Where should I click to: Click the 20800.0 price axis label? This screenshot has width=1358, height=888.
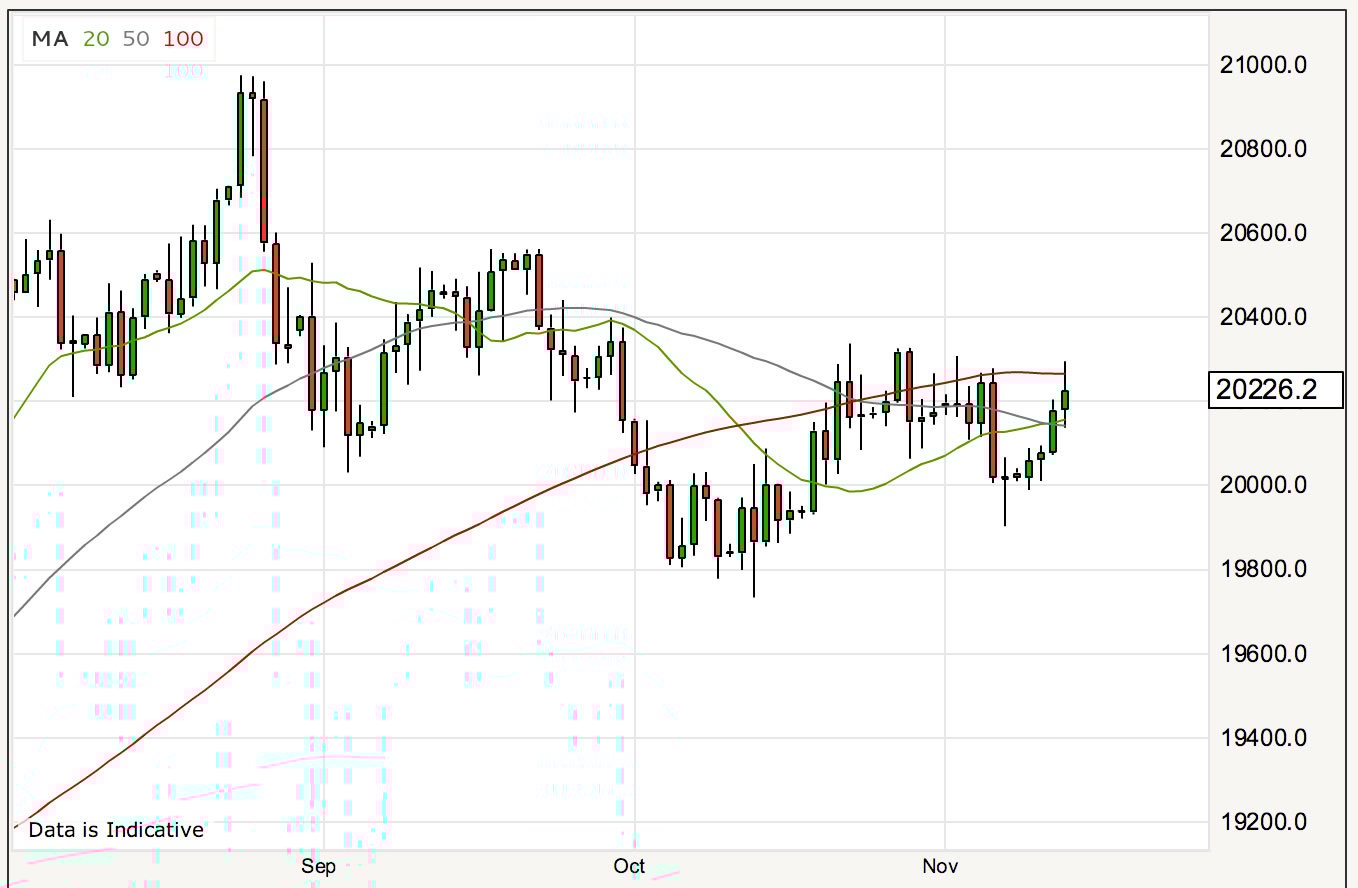pos(1264,149)
